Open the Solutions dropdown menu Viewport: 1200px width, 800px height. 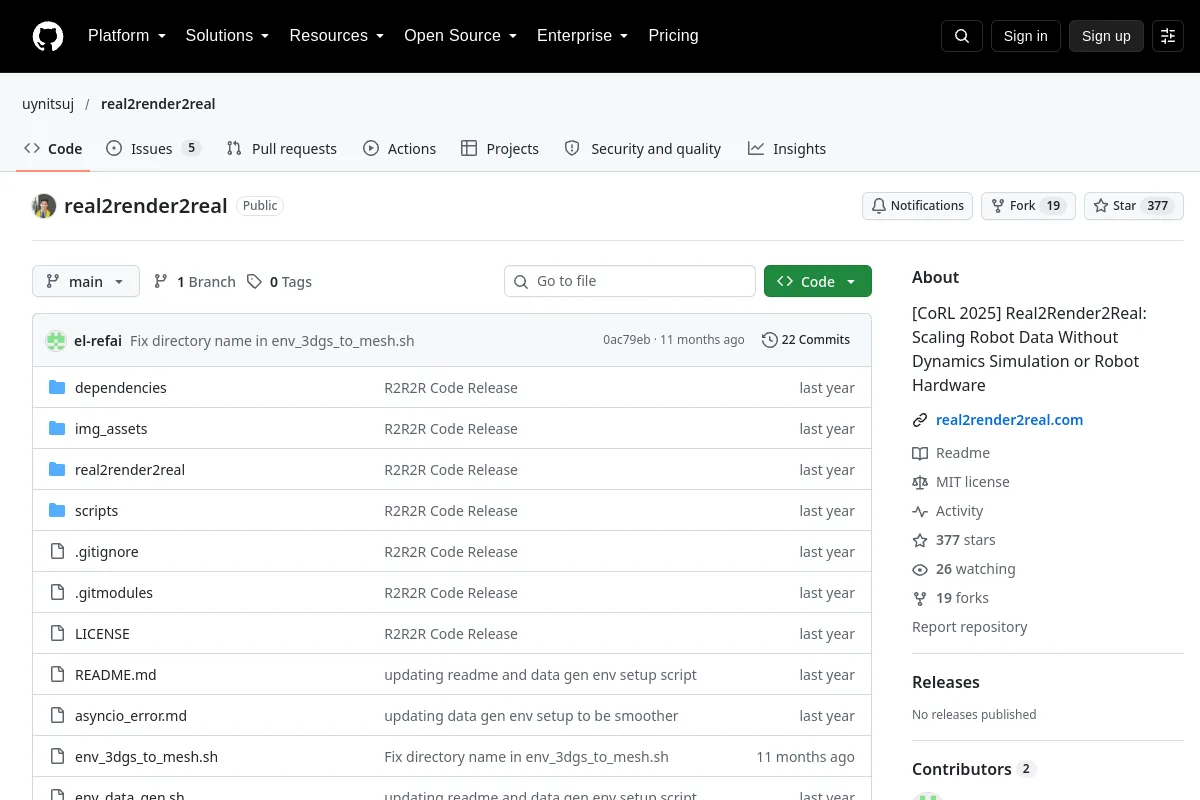click(x=227, y=36)
